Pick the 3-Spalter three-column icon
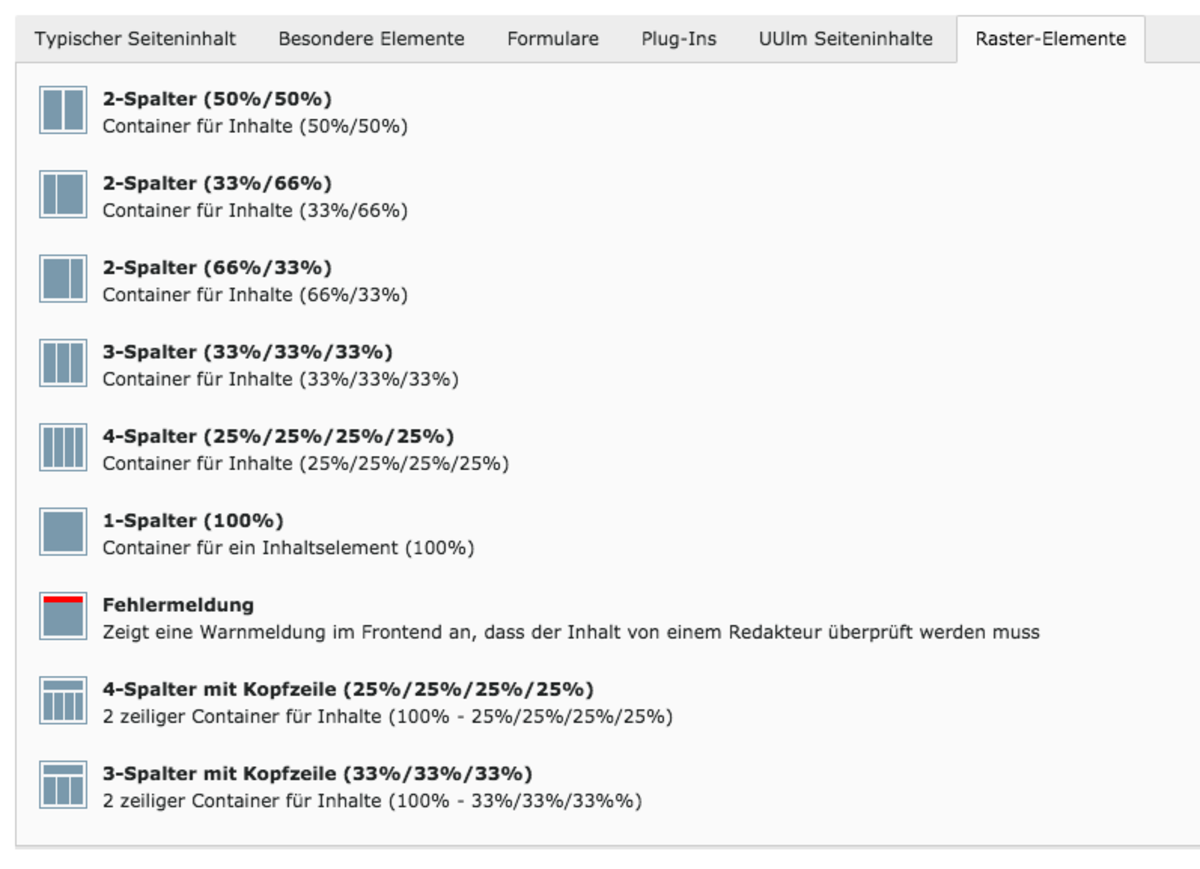The height and width of the screenshot is (869, 1200). tap(63, 363)
